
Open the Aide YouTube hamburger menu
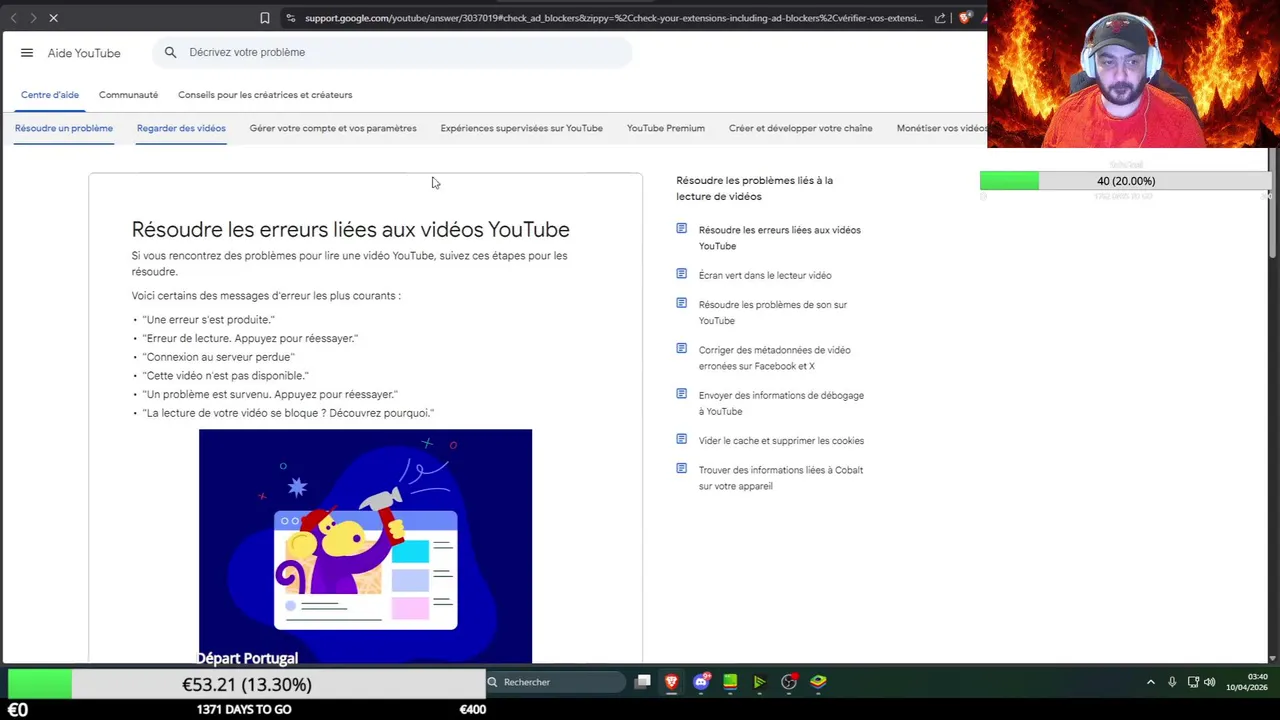[27, 53]
